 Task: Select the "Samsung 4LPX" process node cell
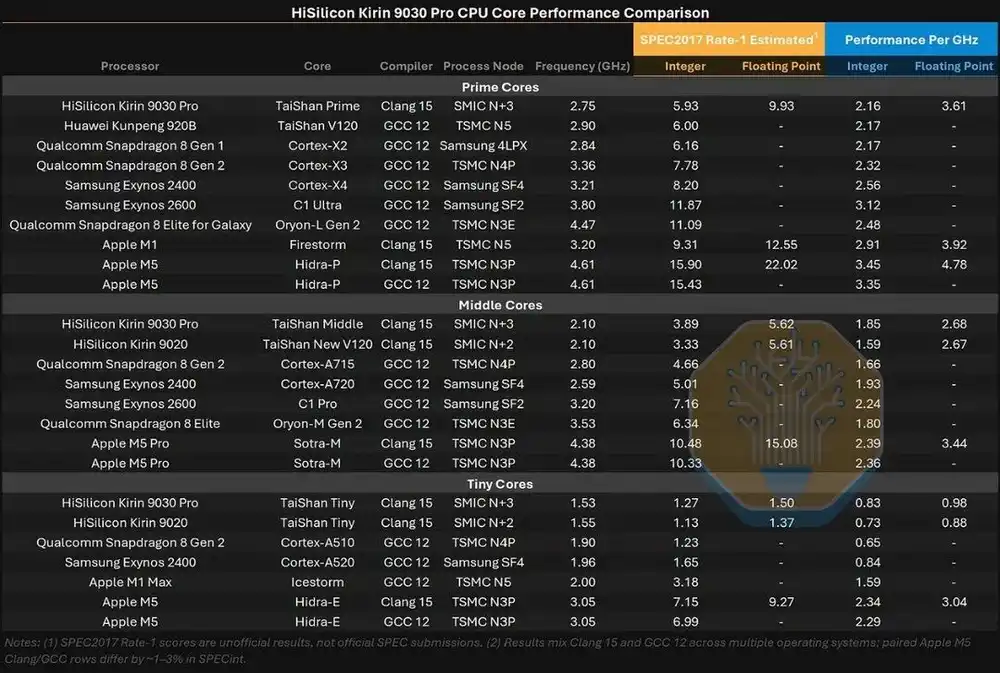click(x=483, y=145)
